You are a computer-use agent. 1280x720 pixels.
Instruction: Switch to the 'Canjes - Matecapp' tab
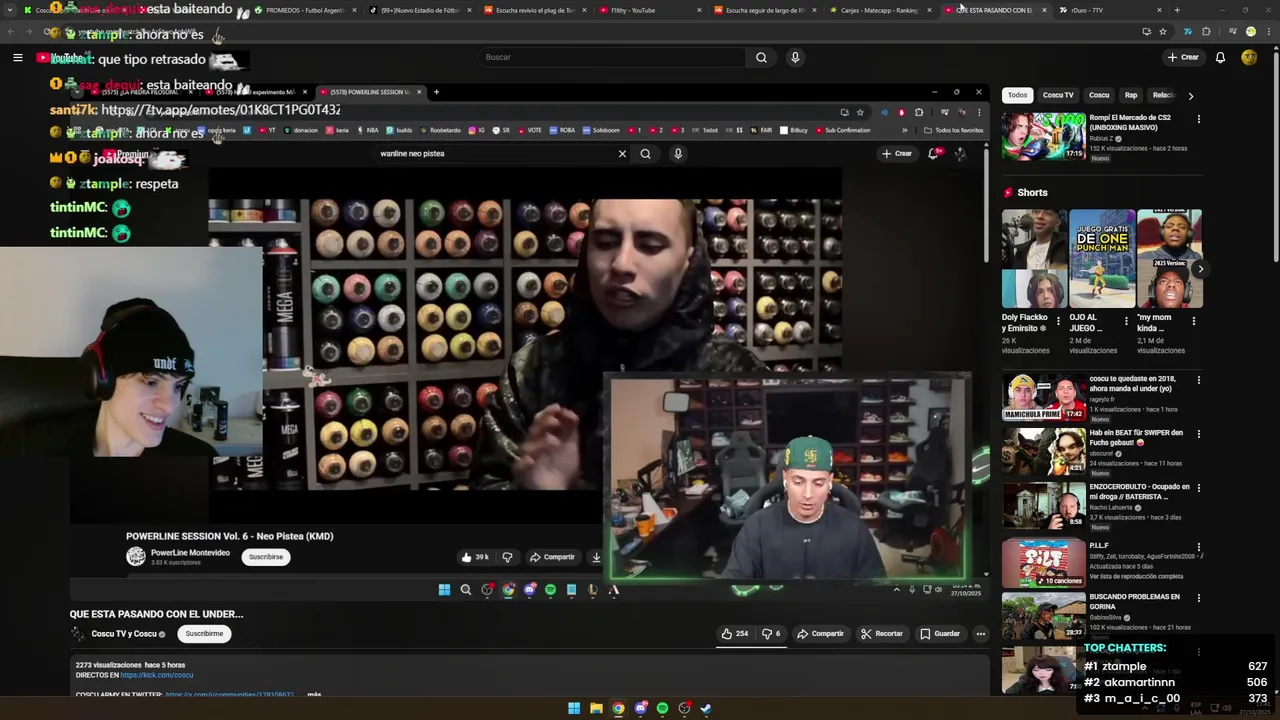(x=880, y=10)
